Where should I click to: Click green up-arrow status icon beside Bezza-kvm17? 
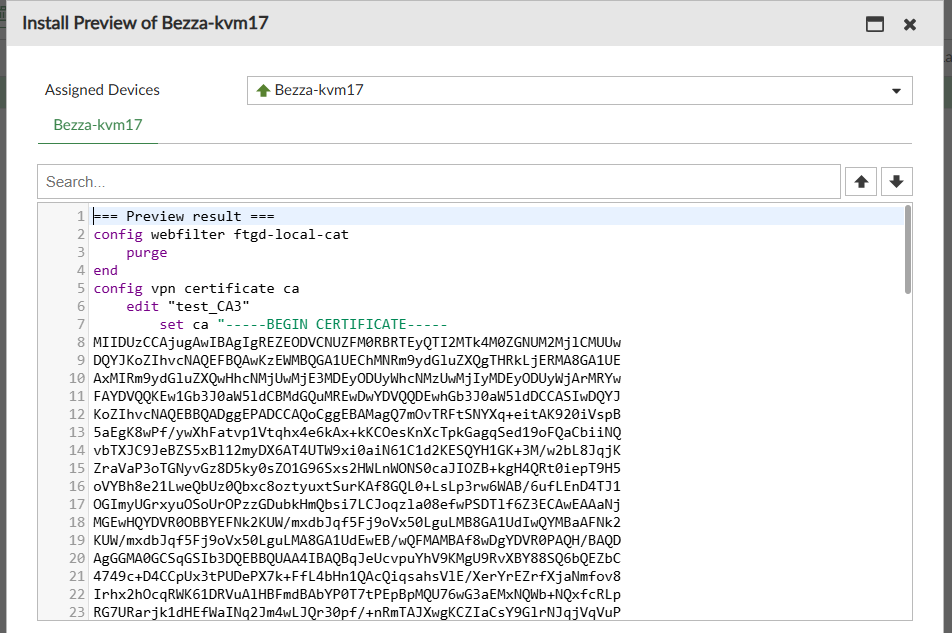264,91
